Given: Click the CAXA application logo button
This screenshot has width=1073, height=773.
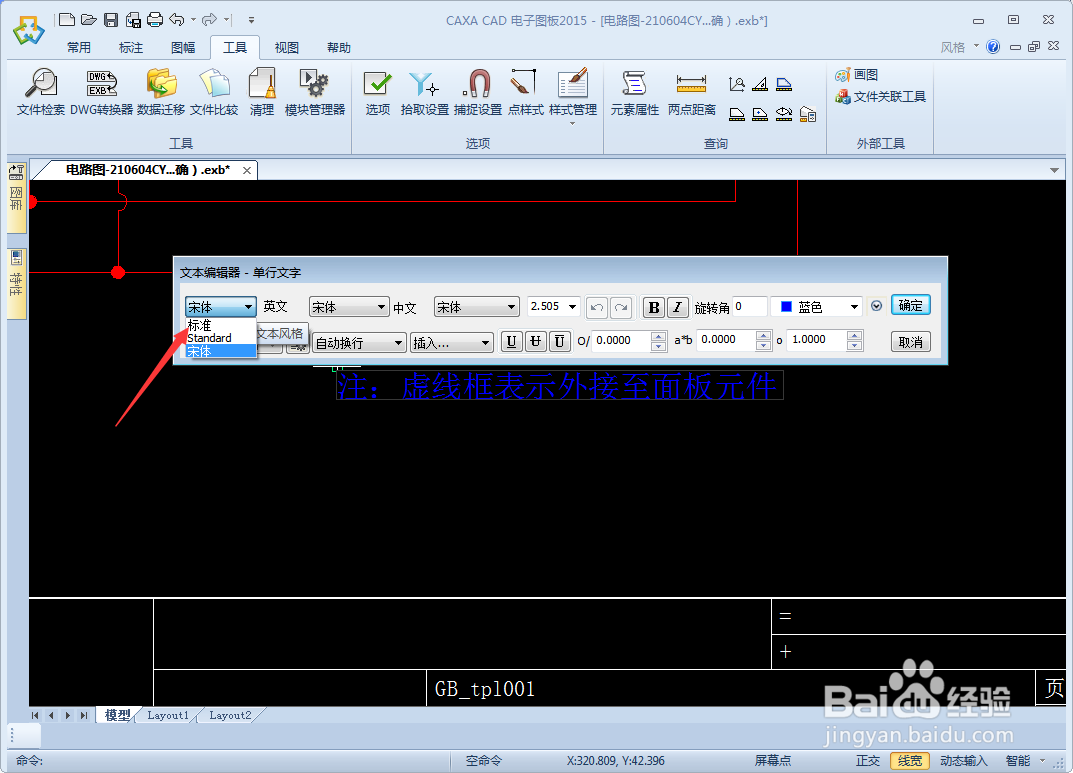Looking at the screenshot, I should [28, 30].
